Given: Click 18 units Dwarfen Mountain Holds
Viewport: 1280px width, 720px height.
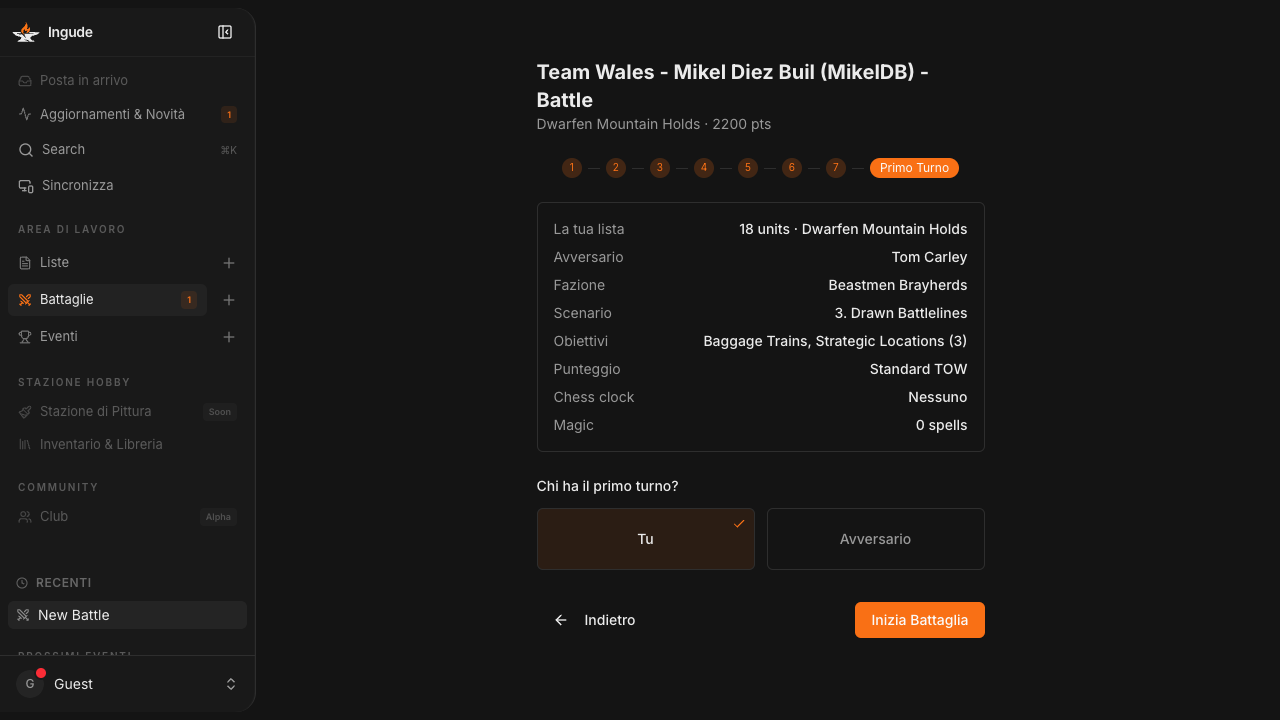Looking at the screenshot, I should point(853,229).
